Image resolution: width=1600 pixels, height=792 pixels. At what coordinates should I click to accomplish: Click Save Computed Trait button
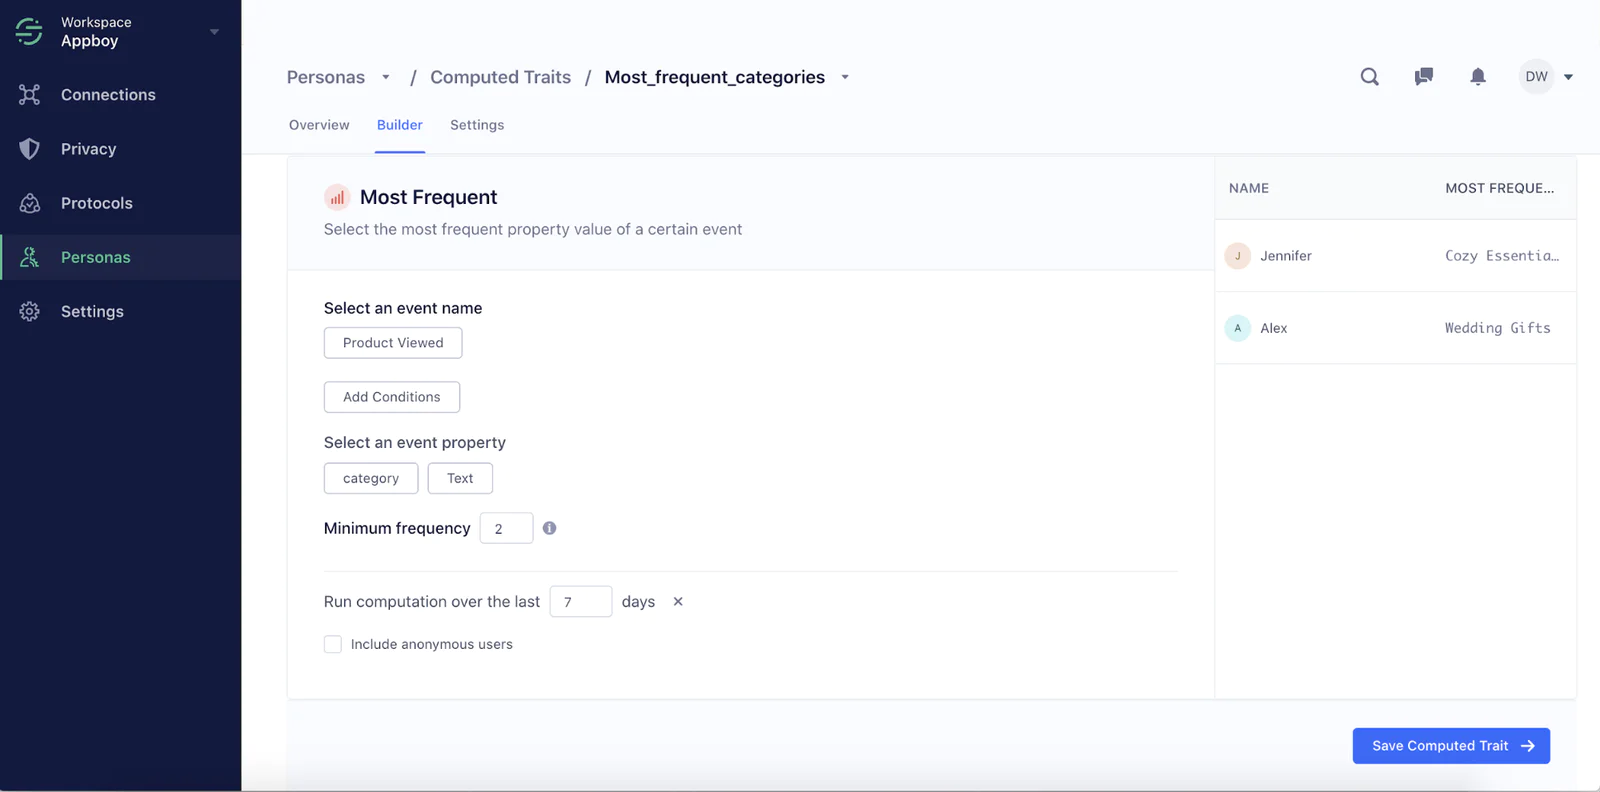click(1450, 746)
